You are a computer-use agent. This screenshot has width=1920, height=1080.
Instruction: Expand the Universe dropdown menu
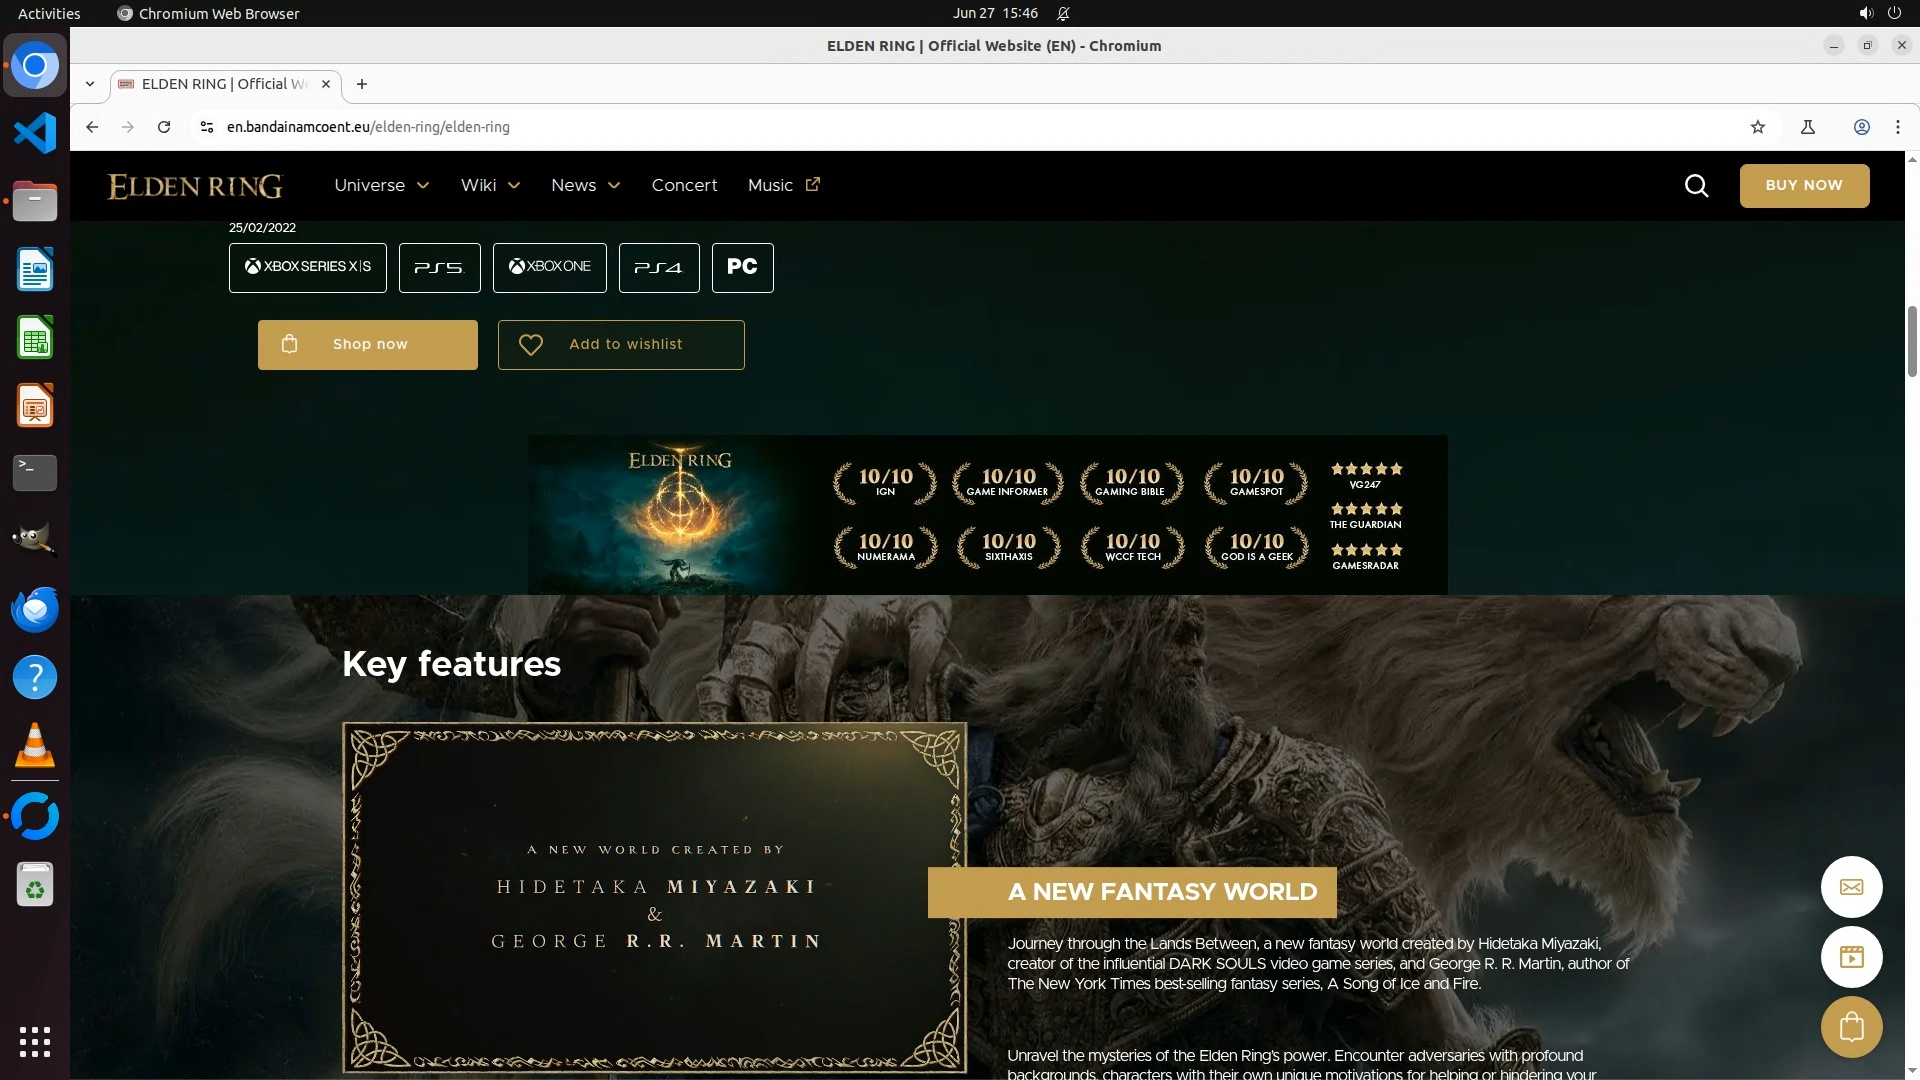tap(381, 186)
